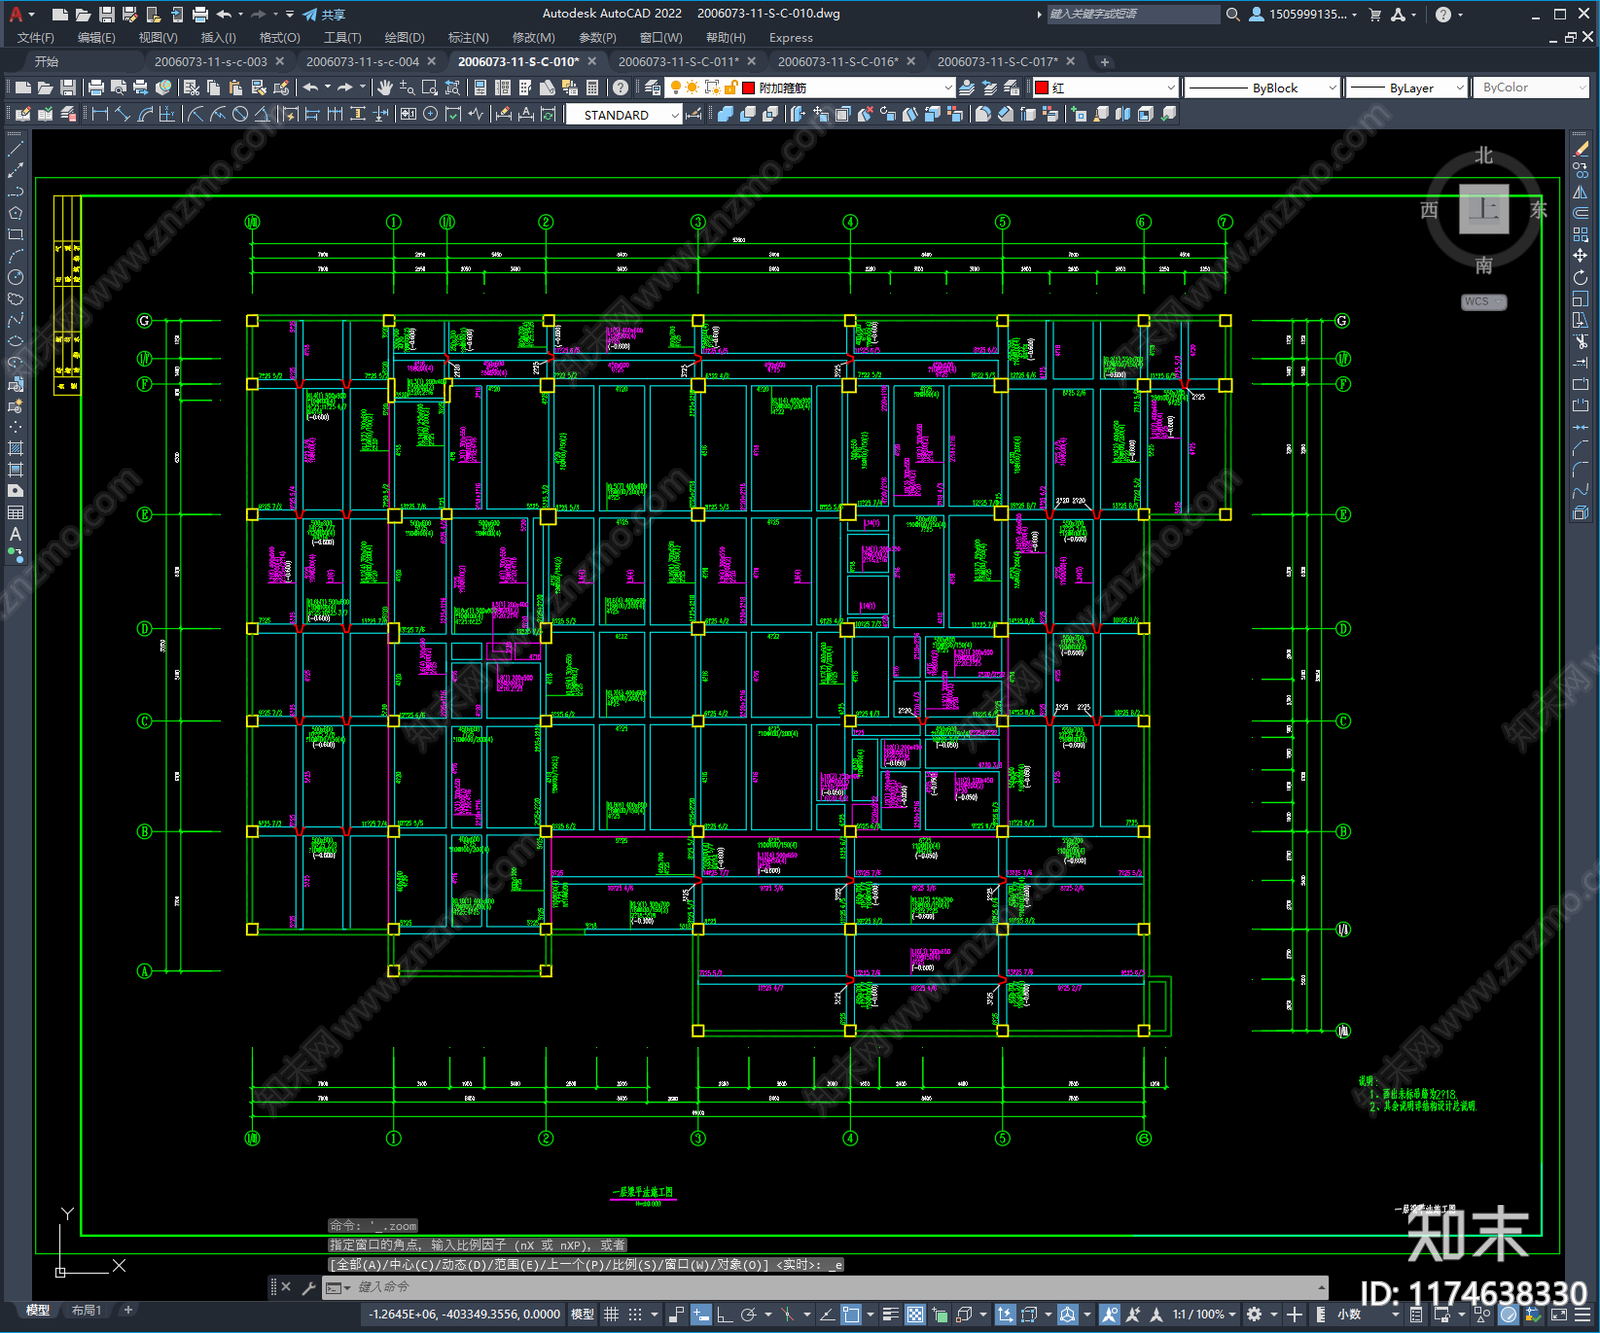1600x1333 pixels.
Task: Click the Move tool in right toolbar
Action: pos(1580,256)
